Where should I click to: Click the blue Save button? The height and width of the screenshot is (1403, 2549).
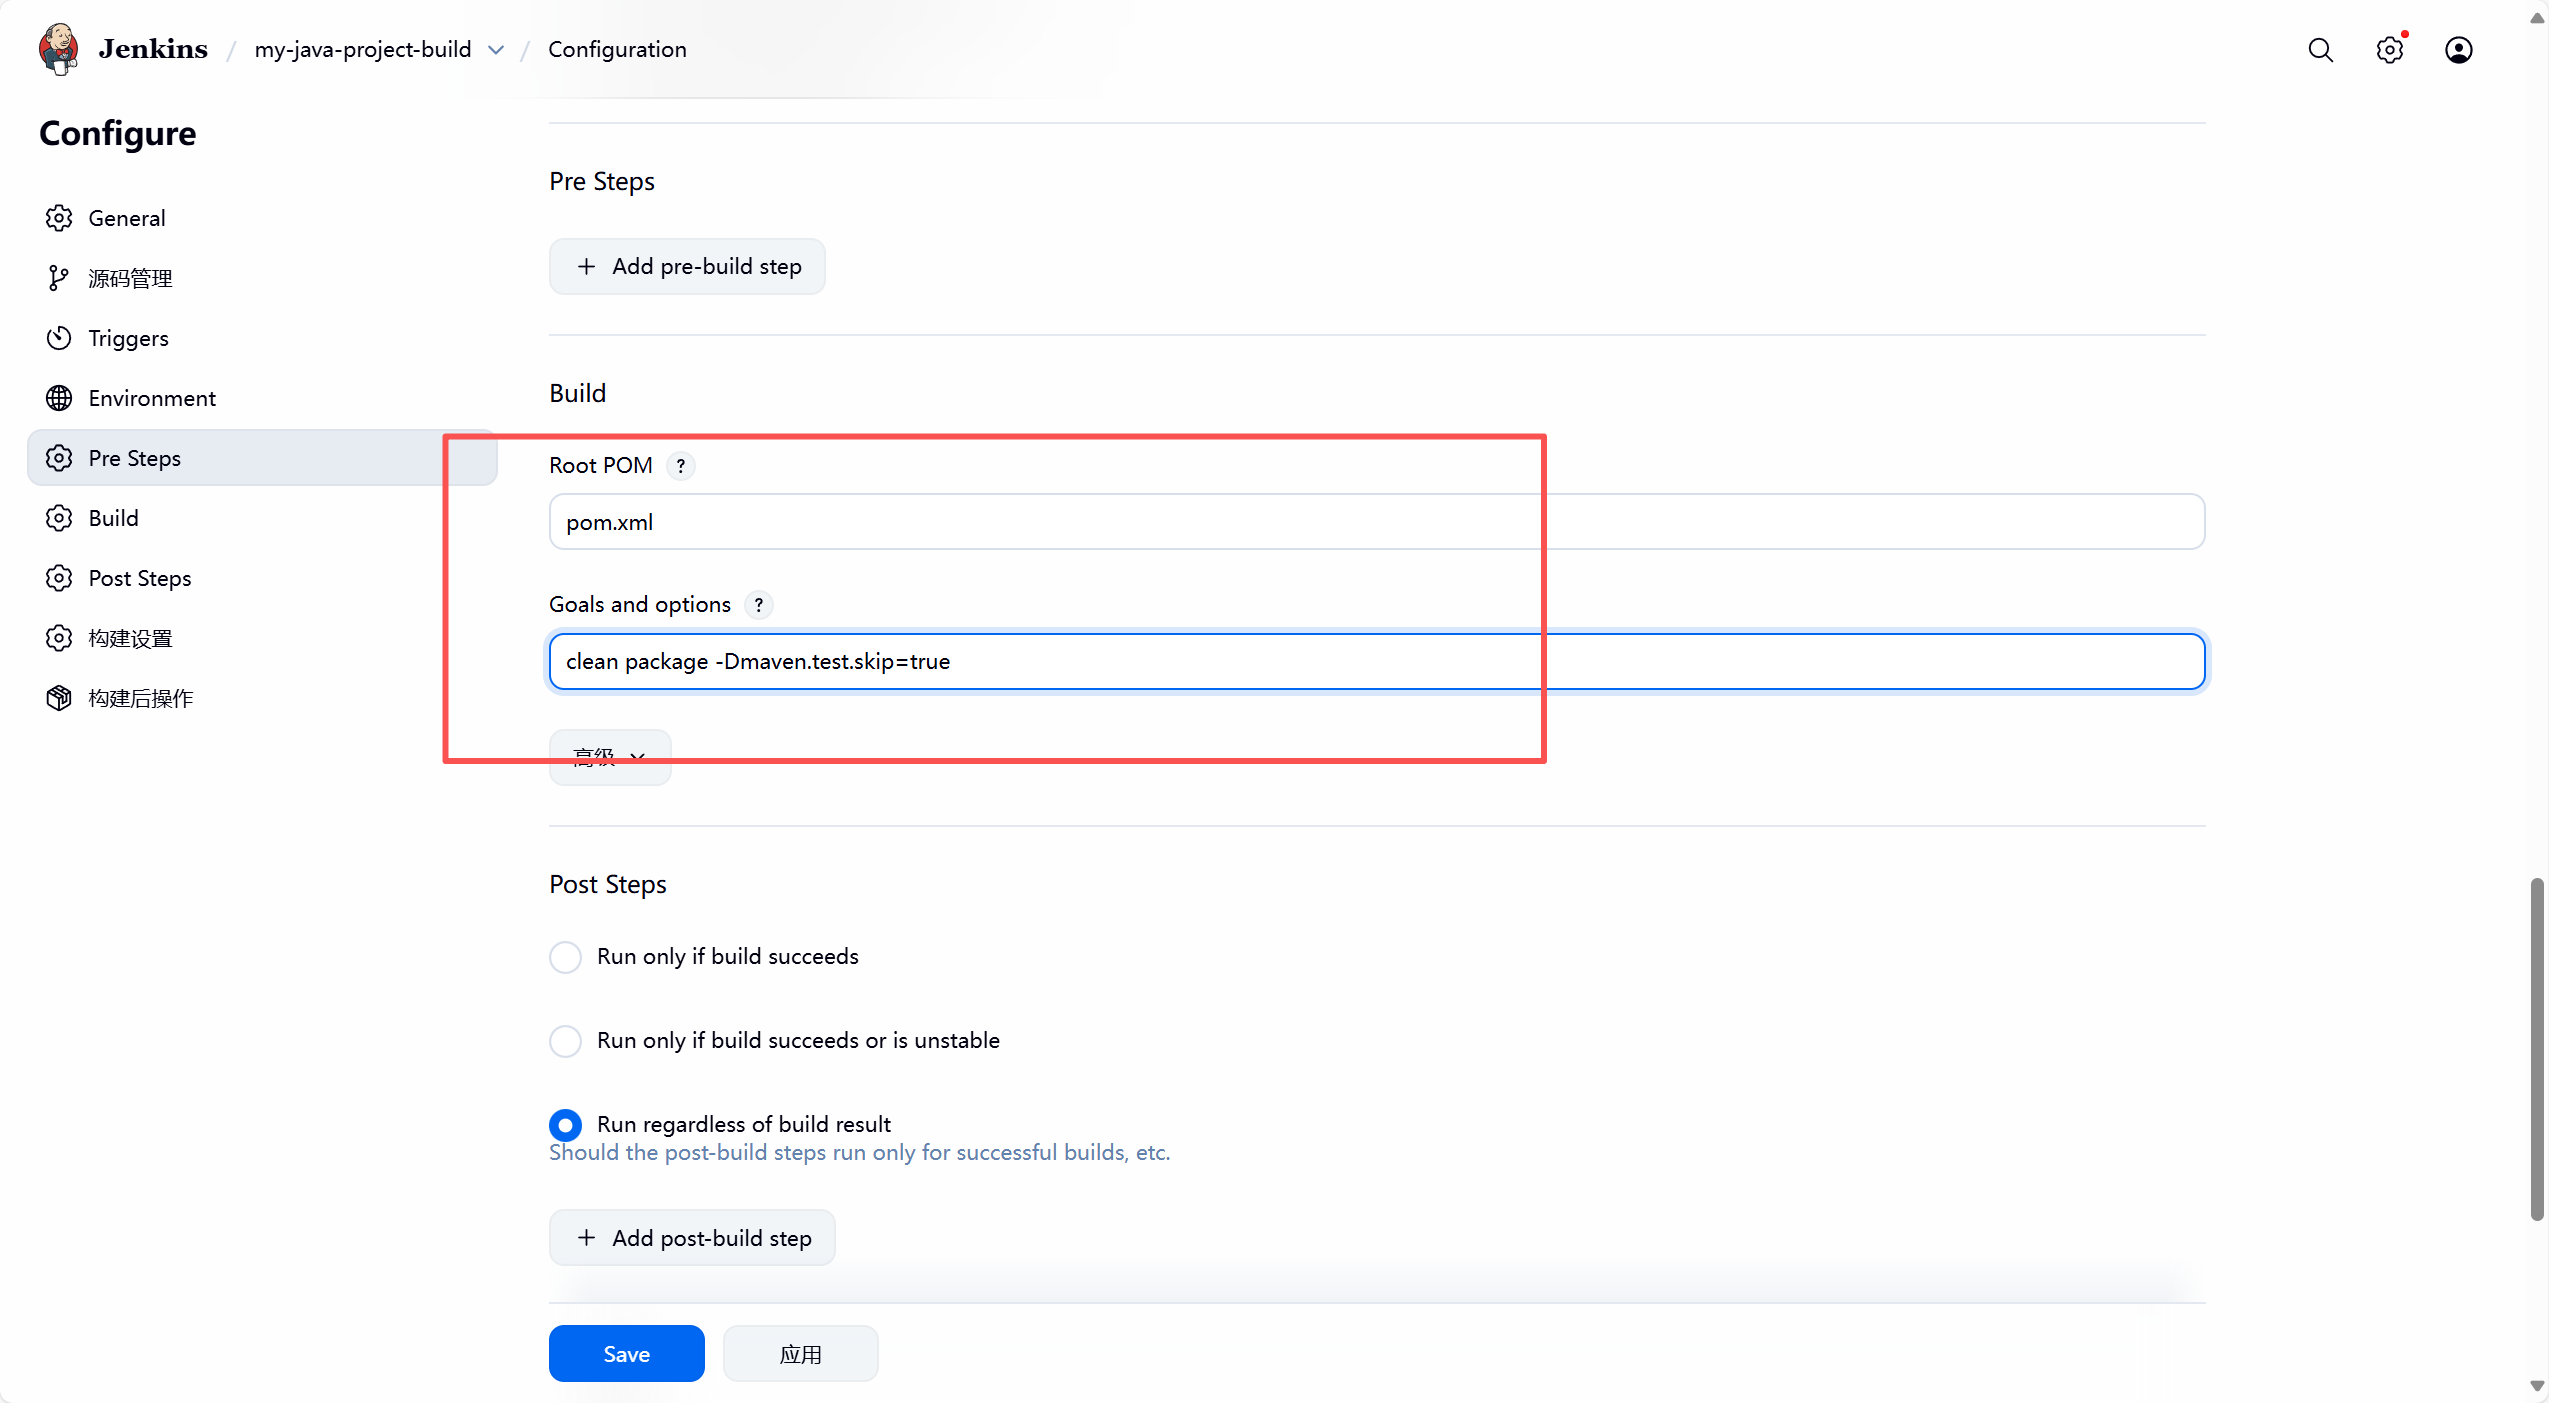point(626,1354)
